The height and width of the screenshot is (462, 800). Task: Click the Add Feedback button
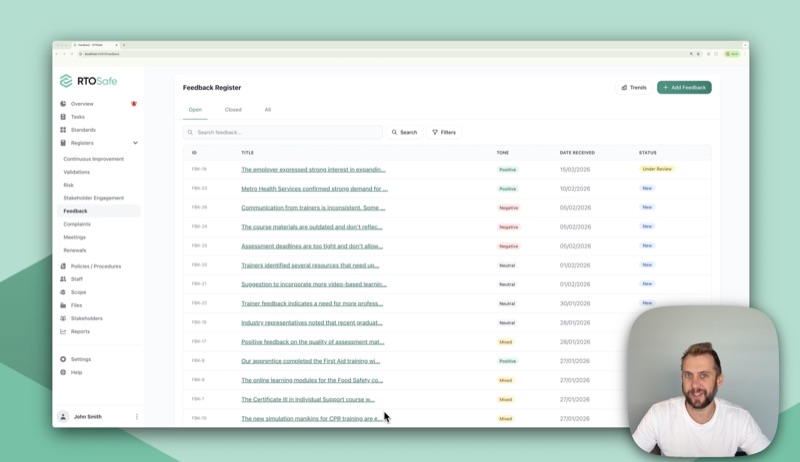(684, 88)
